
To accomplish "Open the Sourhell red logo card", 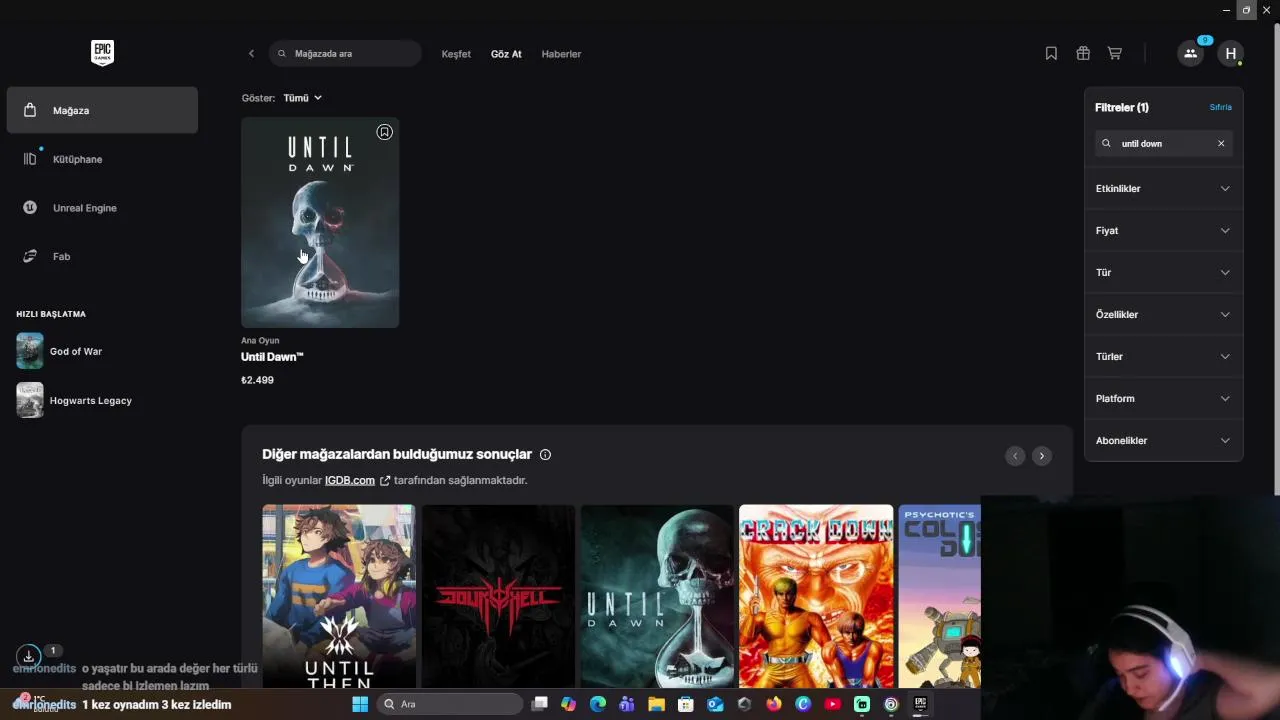I will (498, 596).
